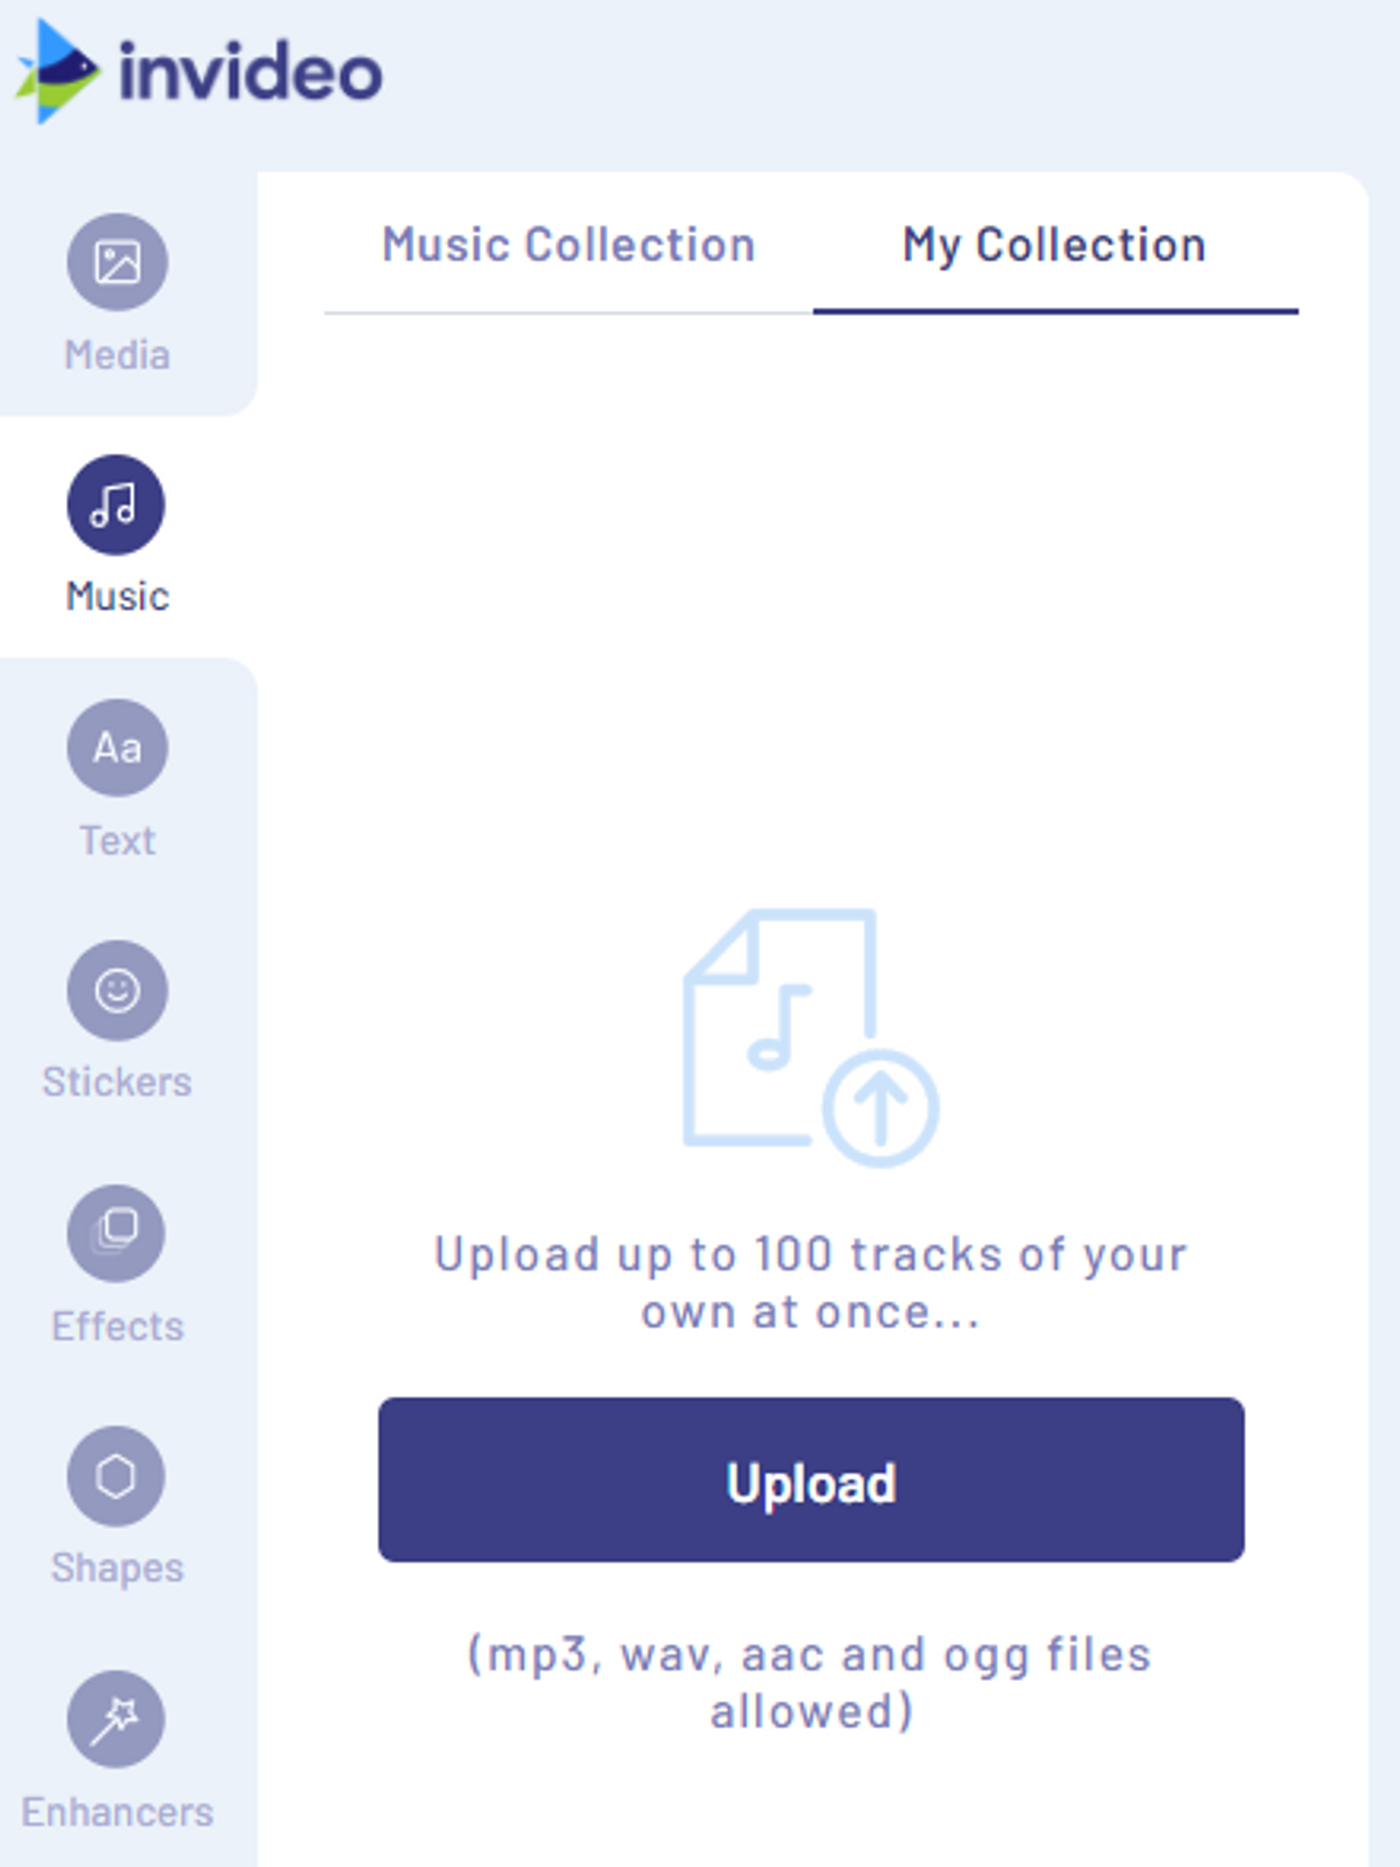Click the Shapes label text
The height and width of the screenshot is (1867, 1400).
tap(117, 1567)
